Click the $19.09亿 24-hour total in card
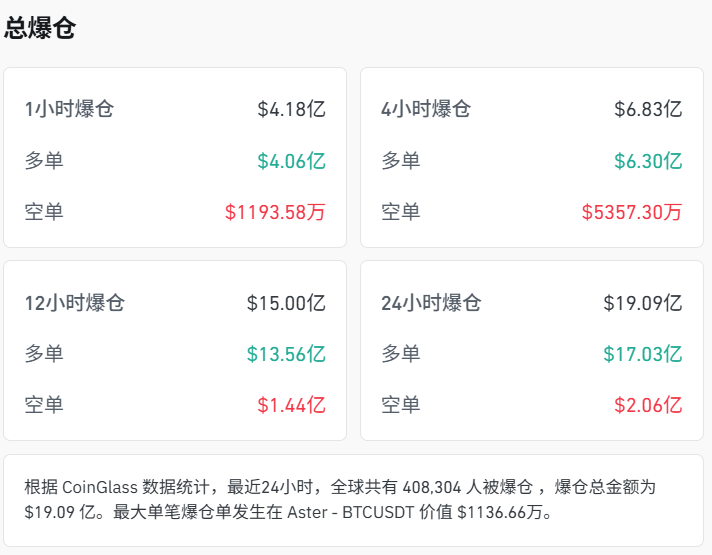 coord(643,302)
